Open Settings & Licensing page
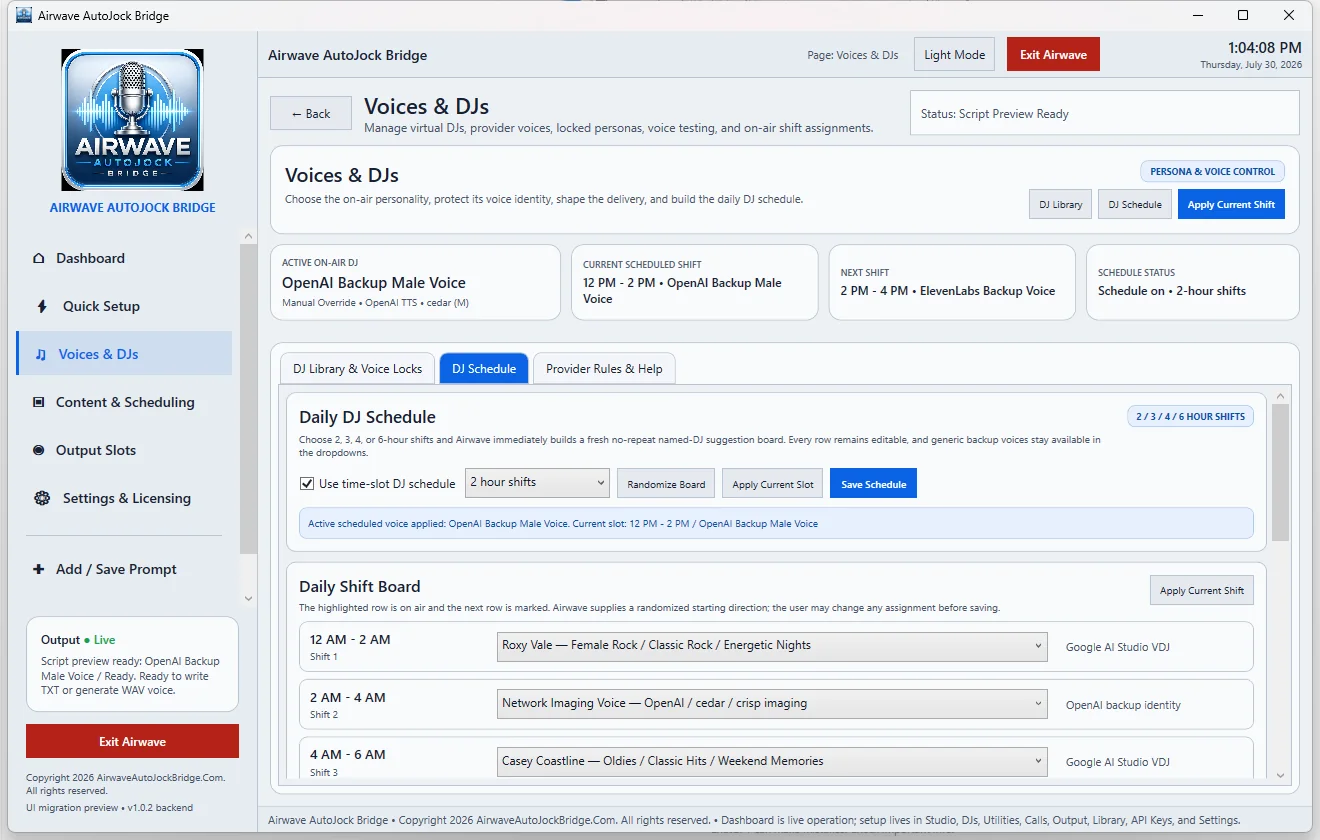The image size is (1320, 840). point(124,498)
